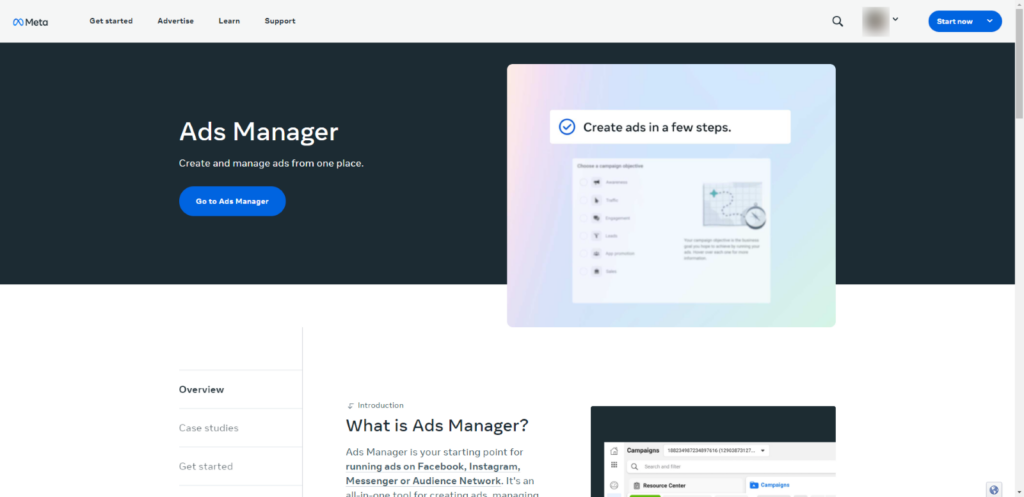The width and height of the screenshot is (1024, 497).
Task: Click the Leads funnel icon
Action: 596,235
